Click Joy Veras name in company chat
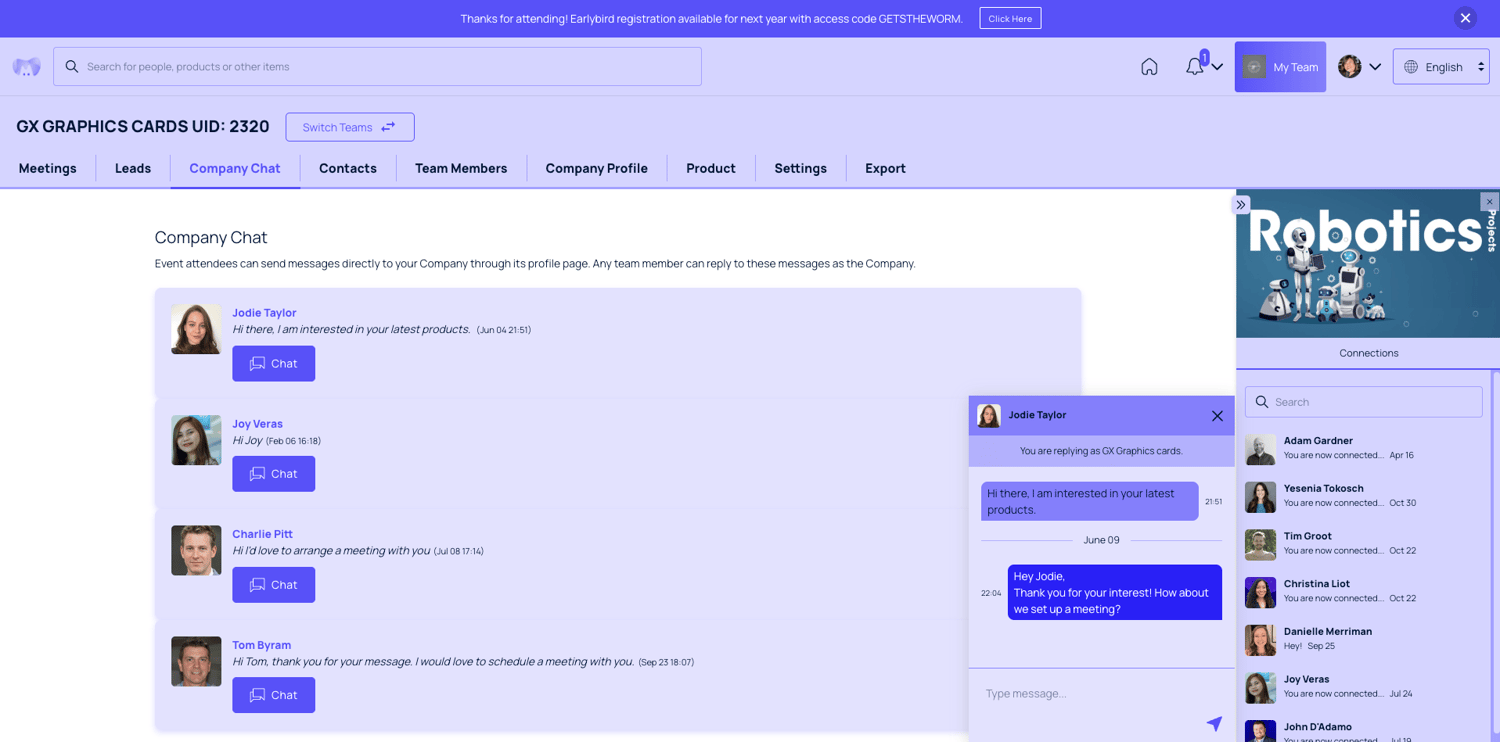1500x742 pixels. (258, 424)
